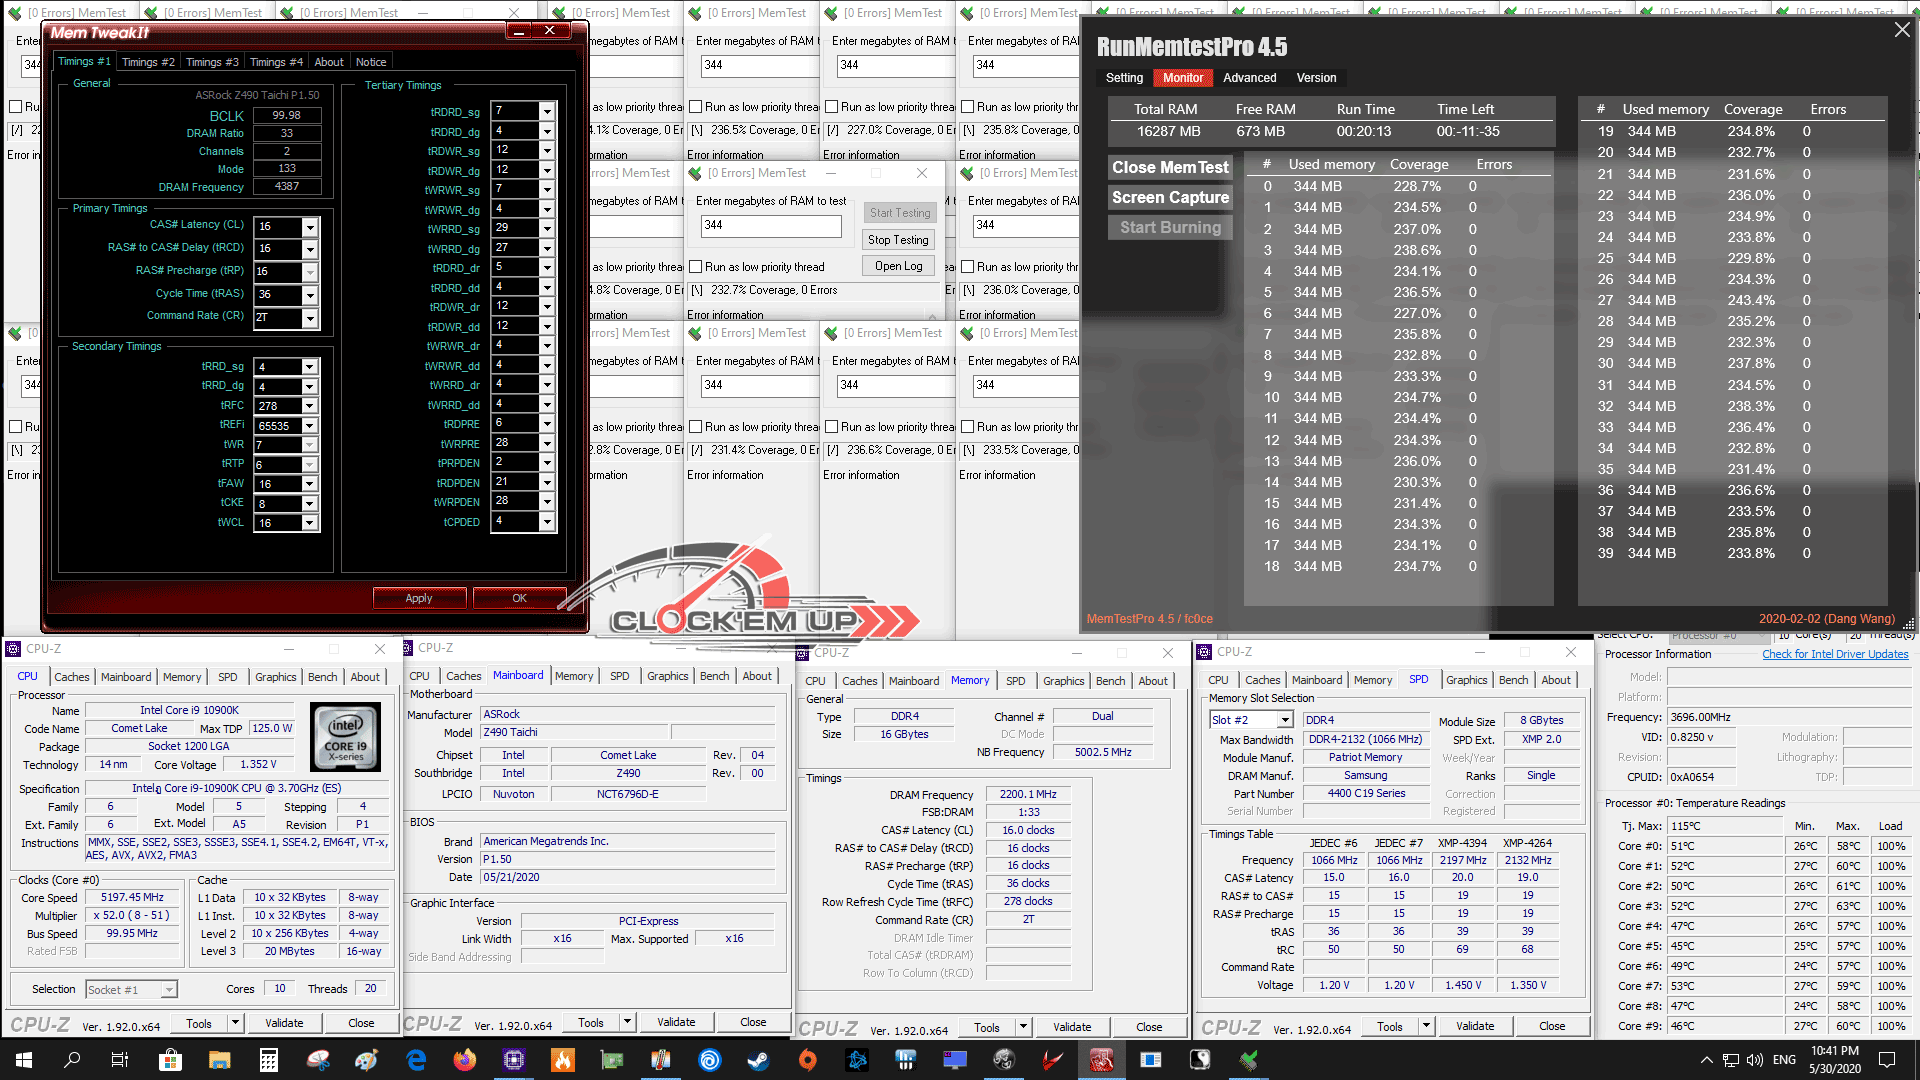Open the Command Rate (CR) dropdown in Mem TweakIt
This screenshot has width=1920, height=1080.
310,318
